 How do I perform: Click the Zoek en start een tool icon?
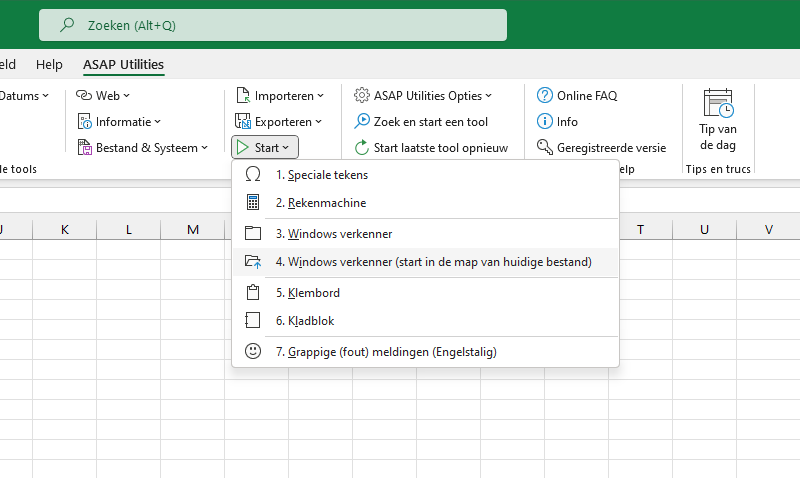[x=362, y=121]
